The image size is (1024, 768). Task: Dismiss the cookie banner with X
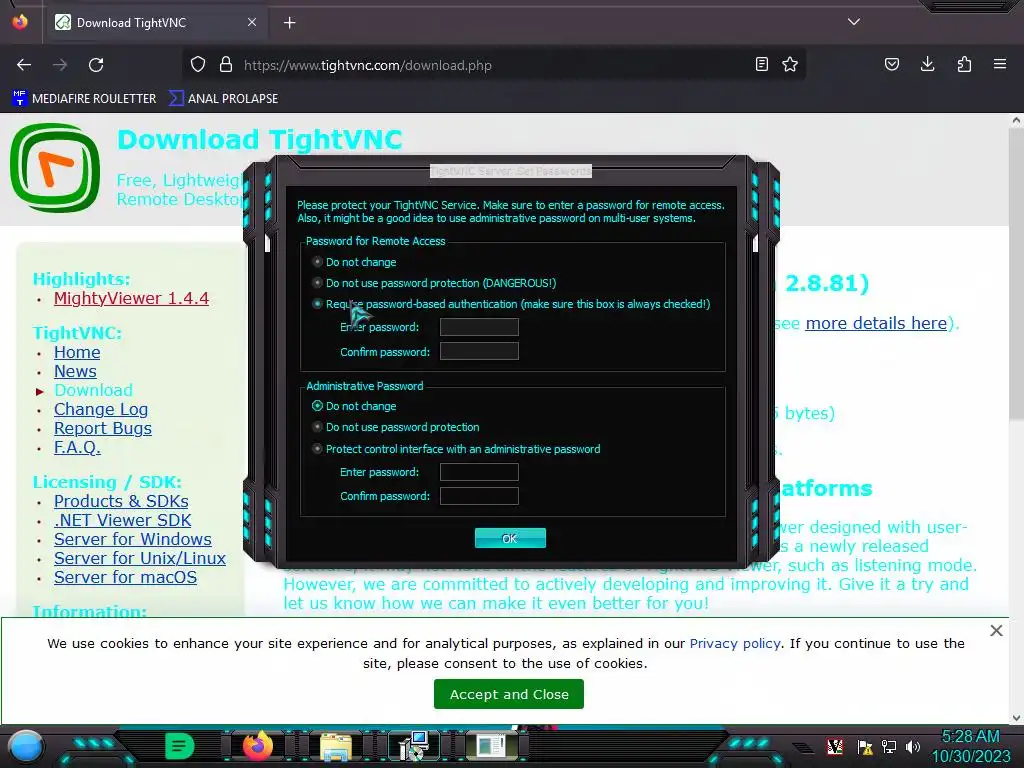996,630
